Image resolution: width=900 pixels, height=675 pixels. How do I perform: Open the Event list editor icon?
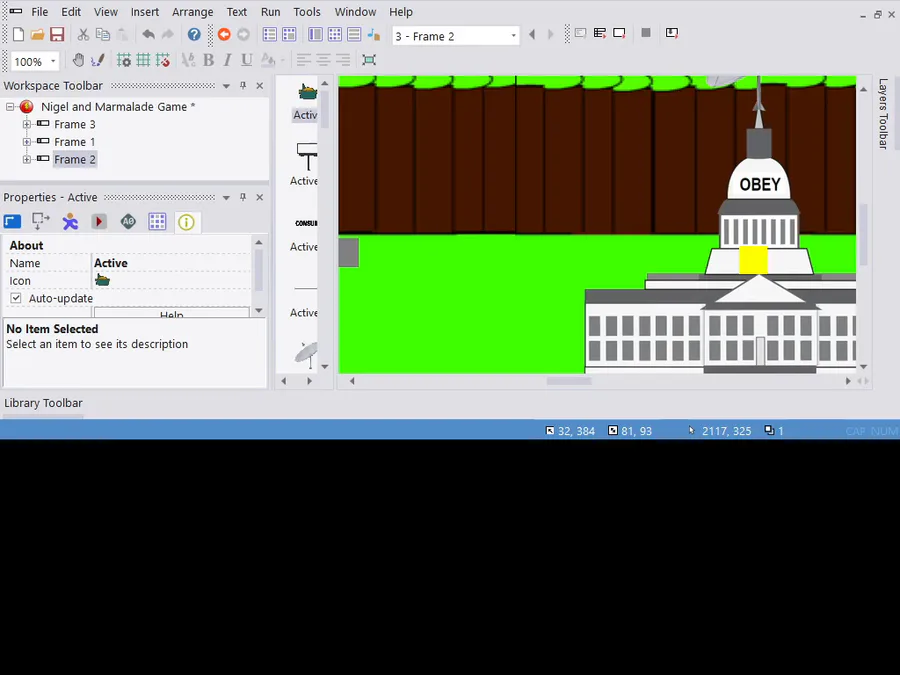point(354,34)
